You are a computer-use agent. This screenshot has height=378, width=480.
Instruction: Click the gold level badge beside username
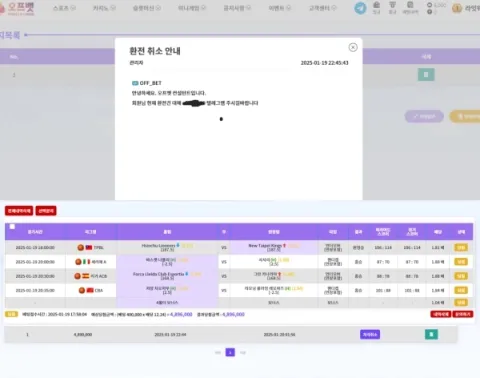(457, 8)
